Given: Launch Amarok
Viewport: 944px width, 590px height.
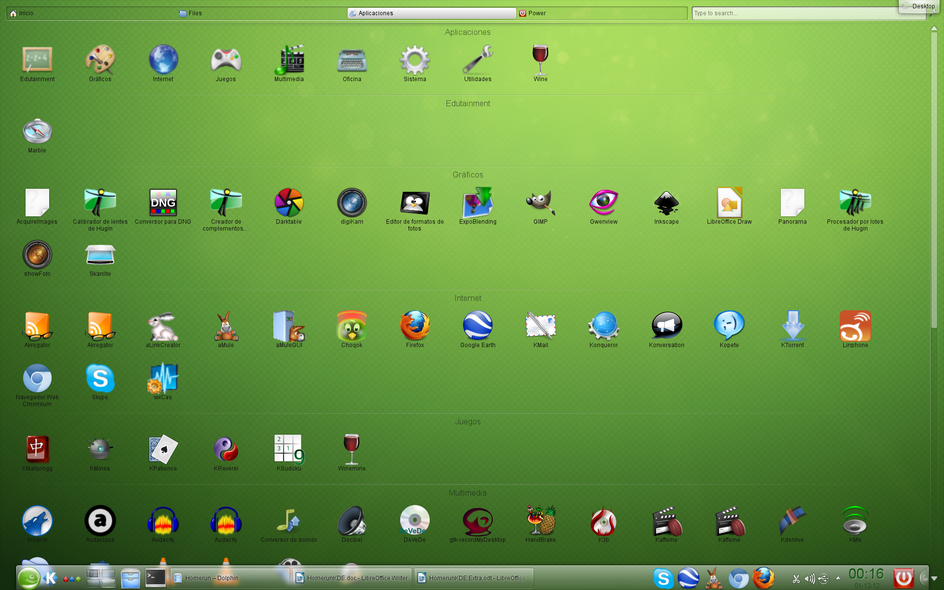Looking at the screenshot, I should point(37,524).
